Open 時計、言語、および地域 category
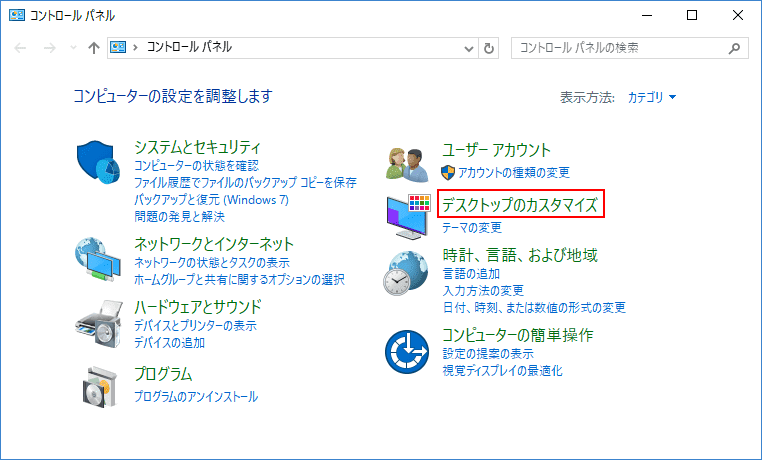 pyautogui.click(x=520, y=255)
